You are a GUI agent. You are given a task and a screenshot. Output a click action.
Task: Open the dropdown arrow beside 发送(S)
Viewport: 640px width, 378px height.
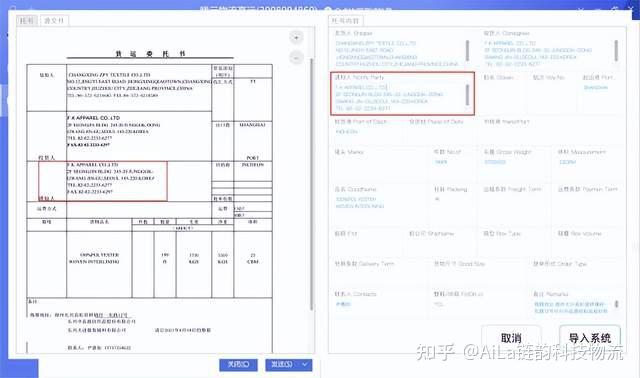(x=305, y=364)
